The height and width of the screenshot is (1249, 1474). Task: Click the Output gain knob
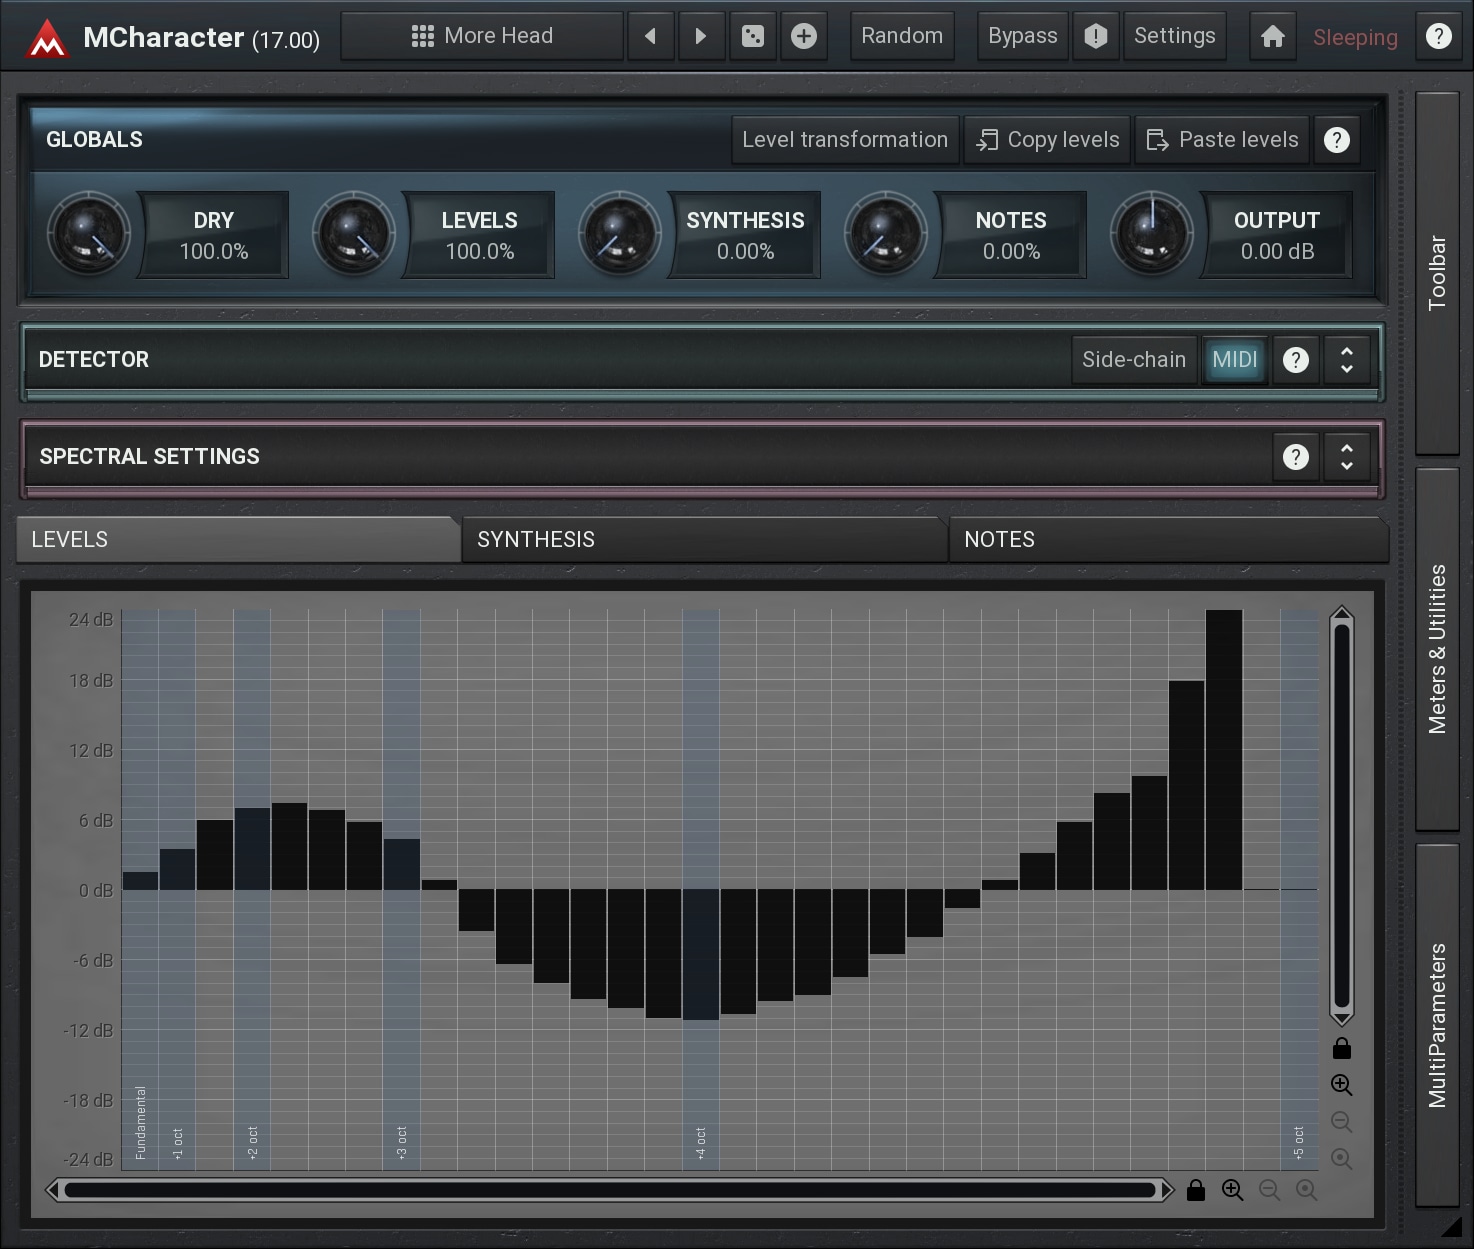(1151, 234)
